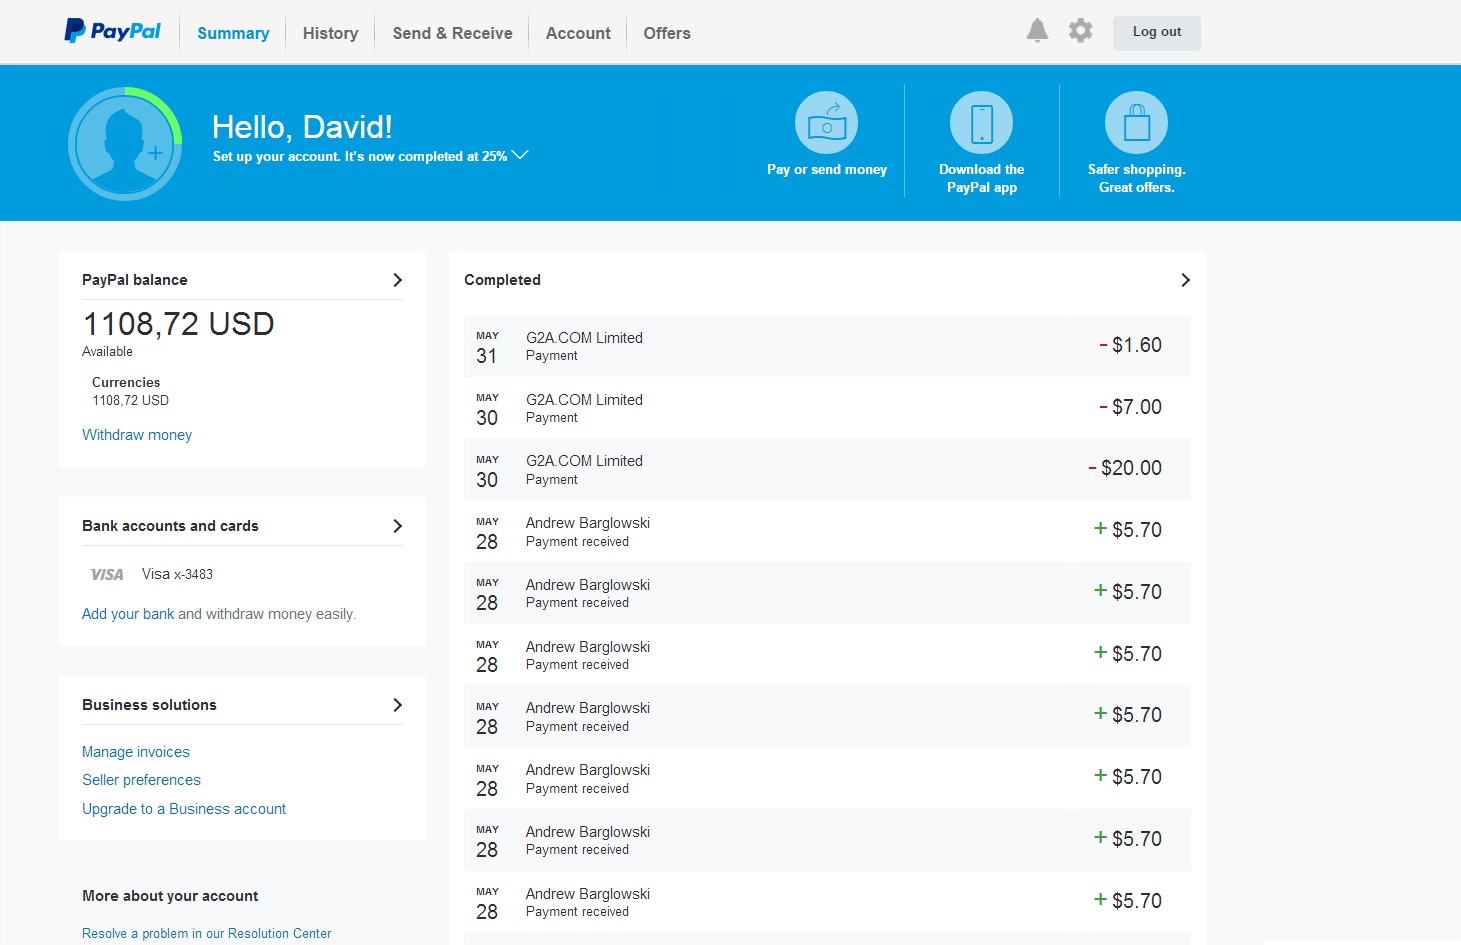Expand the PayPal balance arrow
1461x945 pixels.
pyautogui.click(x=397, y=280)
